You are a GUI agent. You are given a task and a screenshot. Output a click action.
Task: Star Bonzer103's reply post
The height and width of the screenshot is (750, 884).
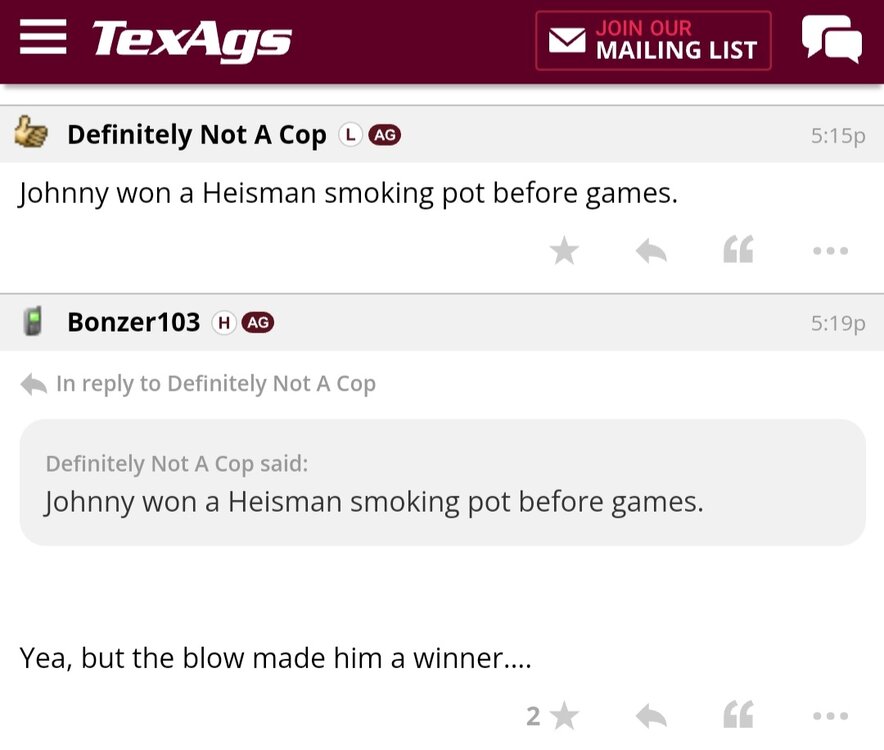pyautogui.click(x=564, y=715)
